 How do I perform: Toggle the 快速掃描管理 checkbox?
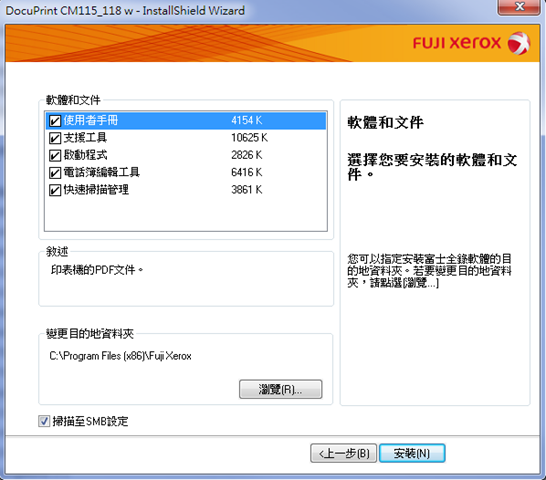(x=55, y=190)
